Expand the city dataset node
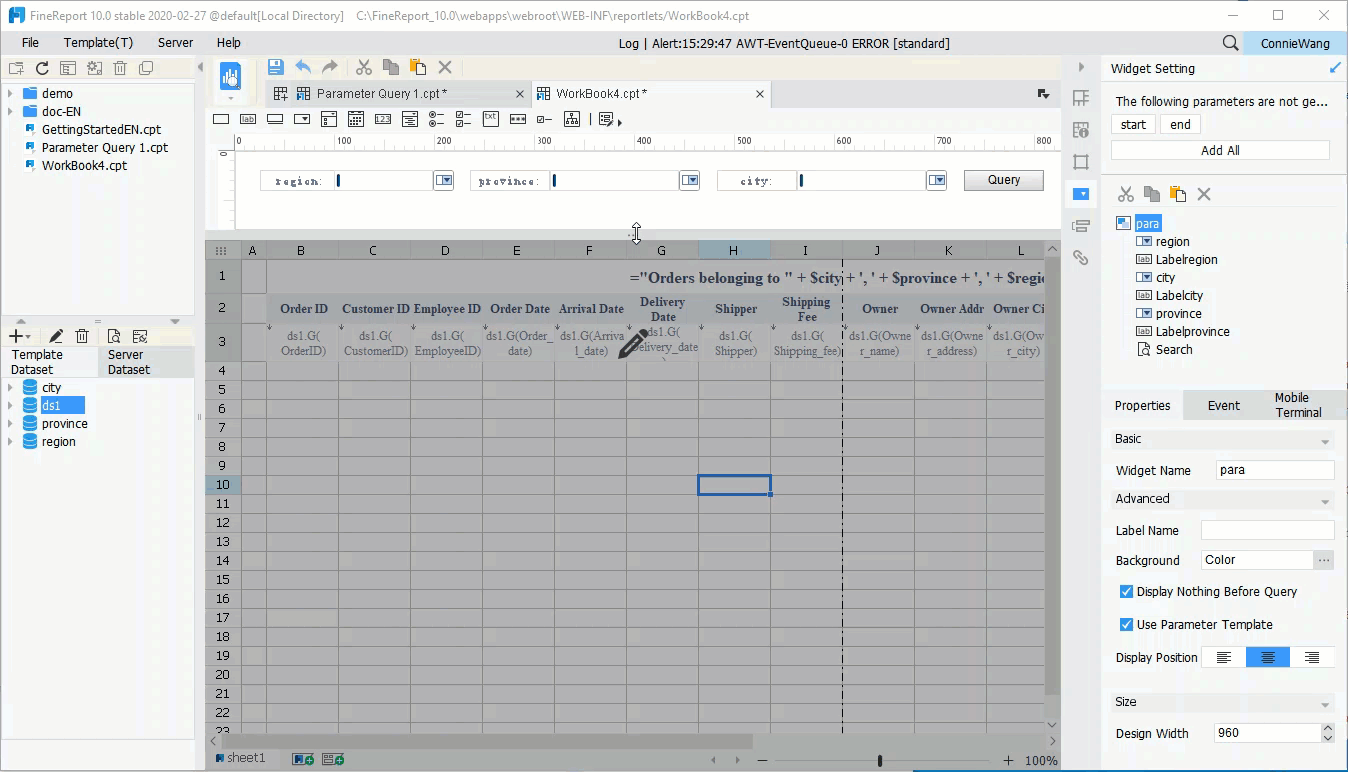 coord(10,387)
